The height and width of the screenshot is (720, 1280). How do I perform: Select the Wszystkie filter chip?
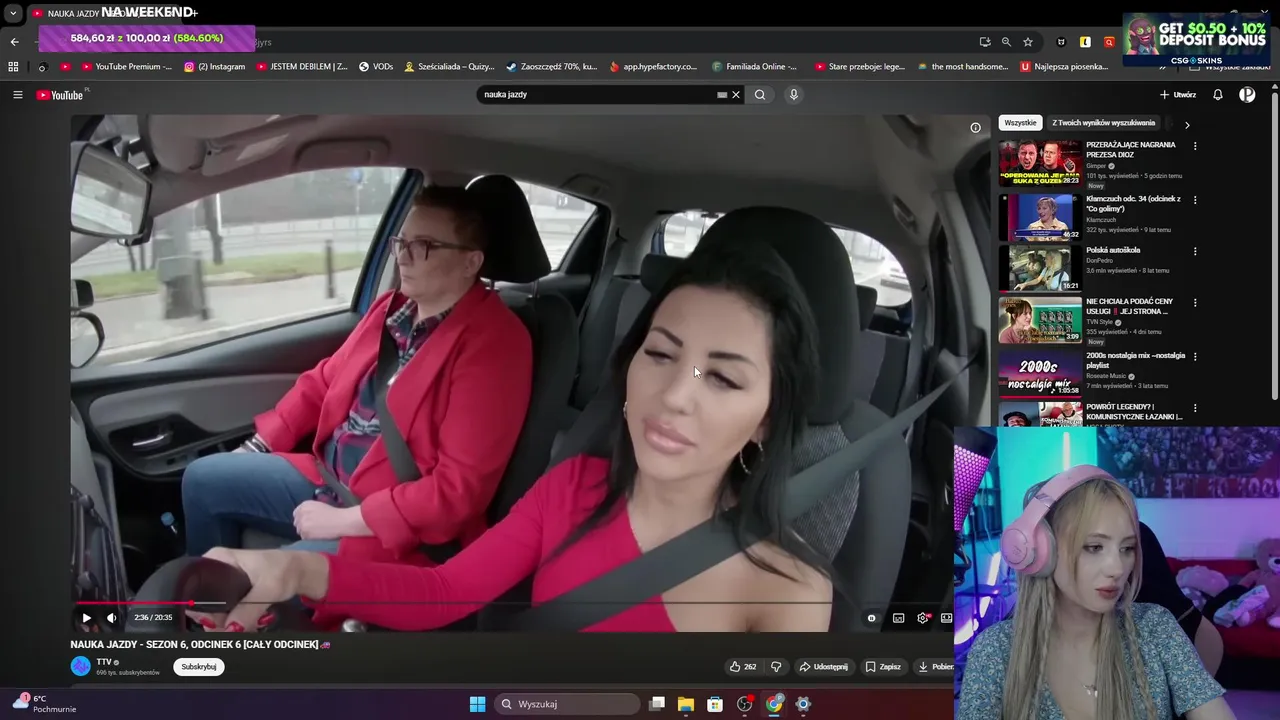click(1020, 123)
